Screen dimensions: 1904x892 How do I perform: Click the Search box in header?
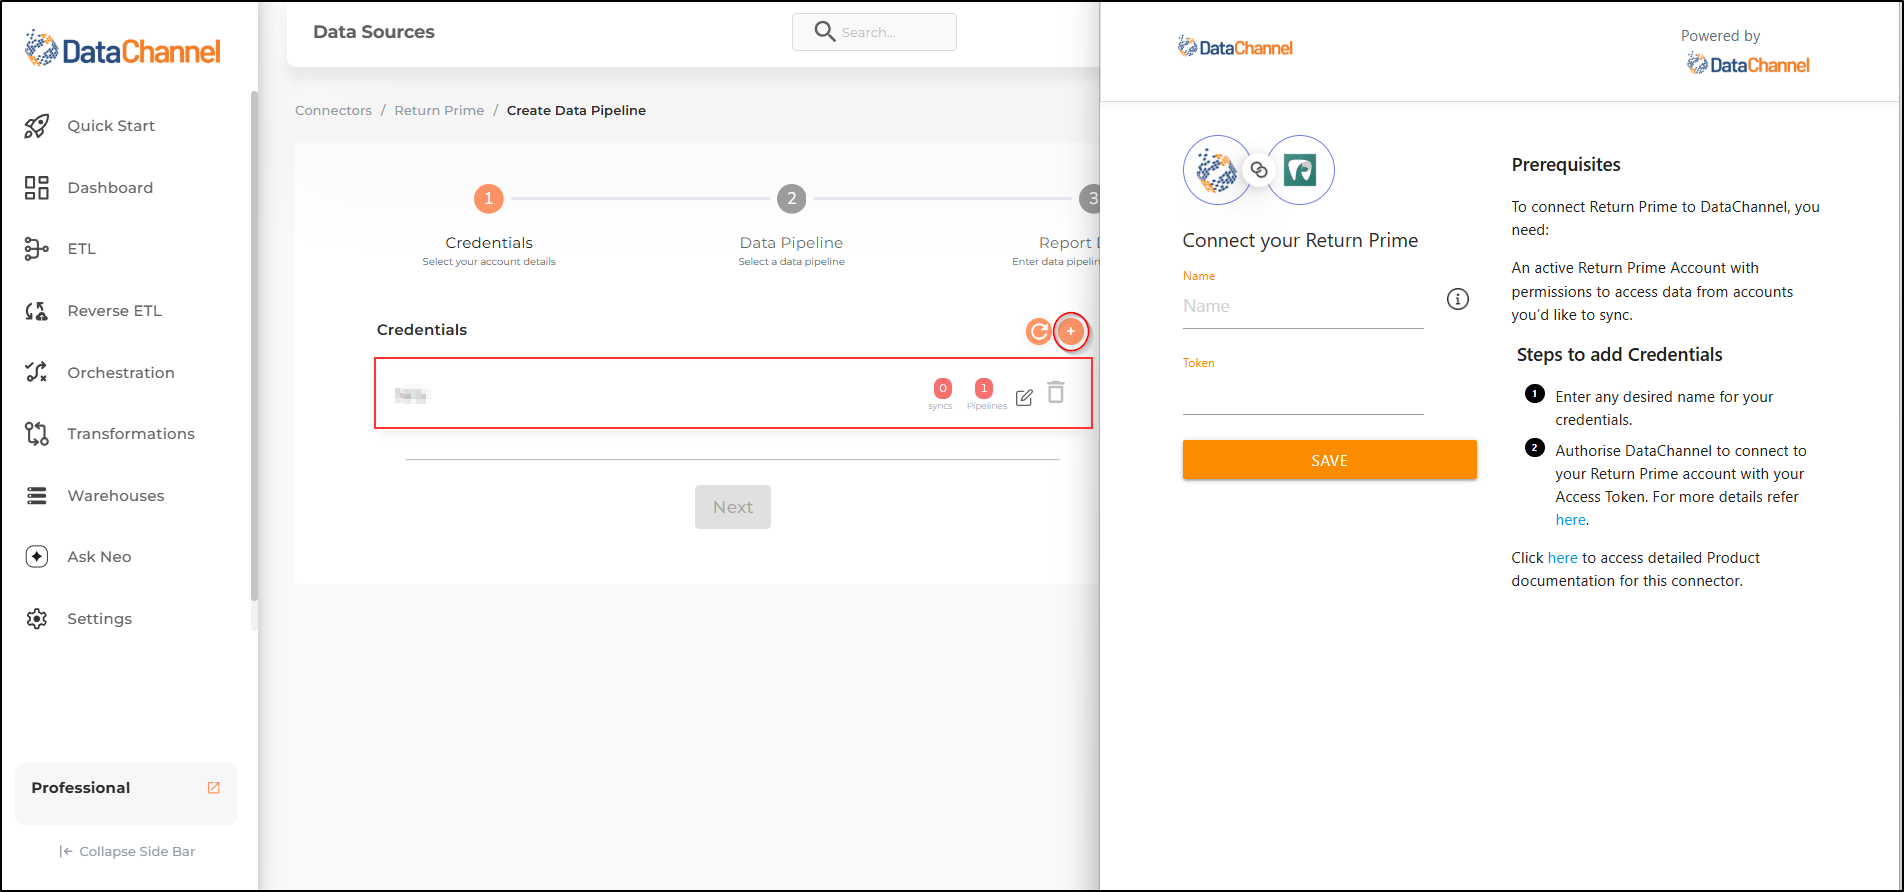pos(874,32)
